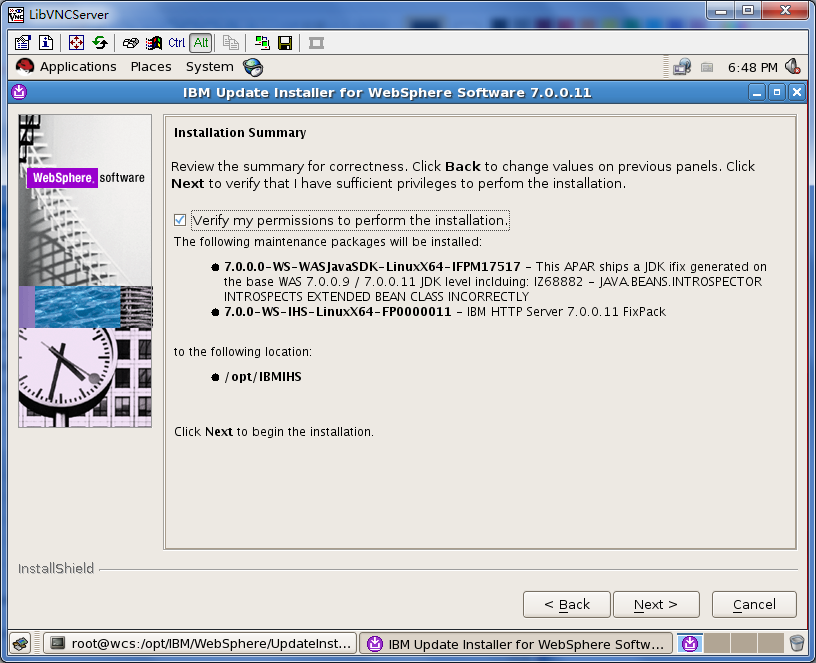Open the Applications menu
The image size is (816, 663).
78,67
